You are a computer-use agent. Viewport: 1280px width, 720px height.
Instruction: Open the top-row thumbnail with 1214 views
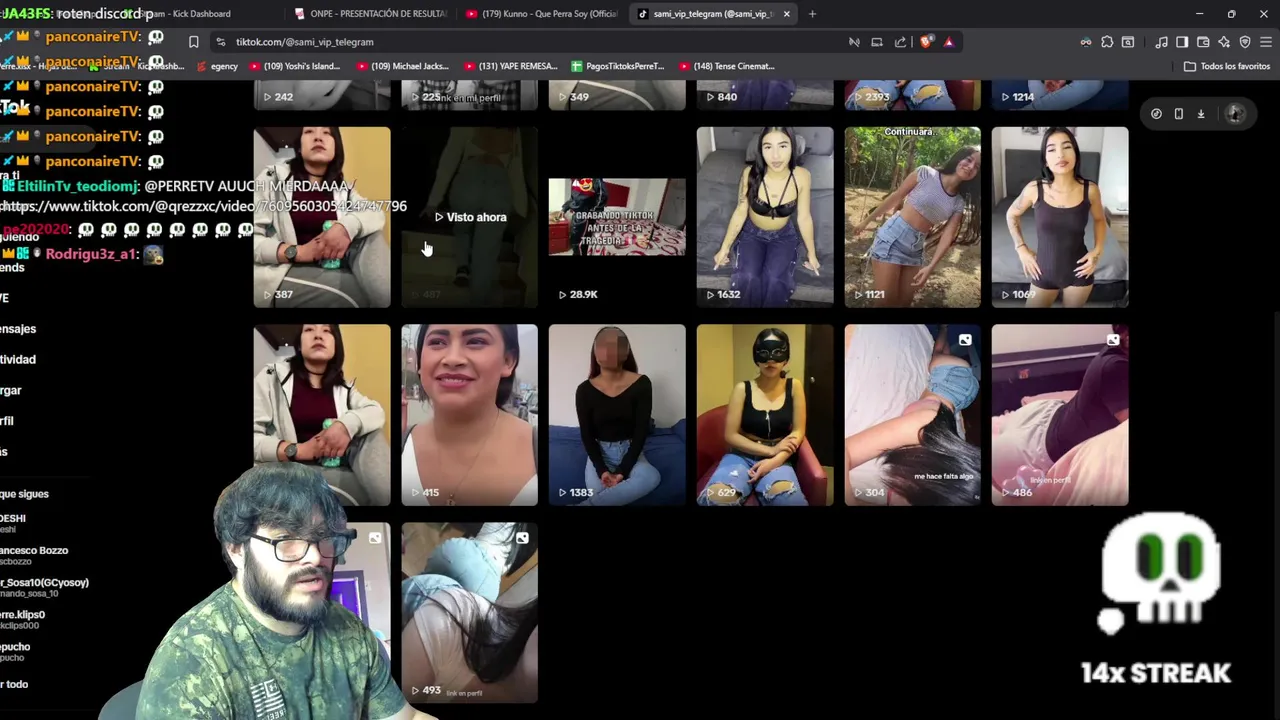1060,95
